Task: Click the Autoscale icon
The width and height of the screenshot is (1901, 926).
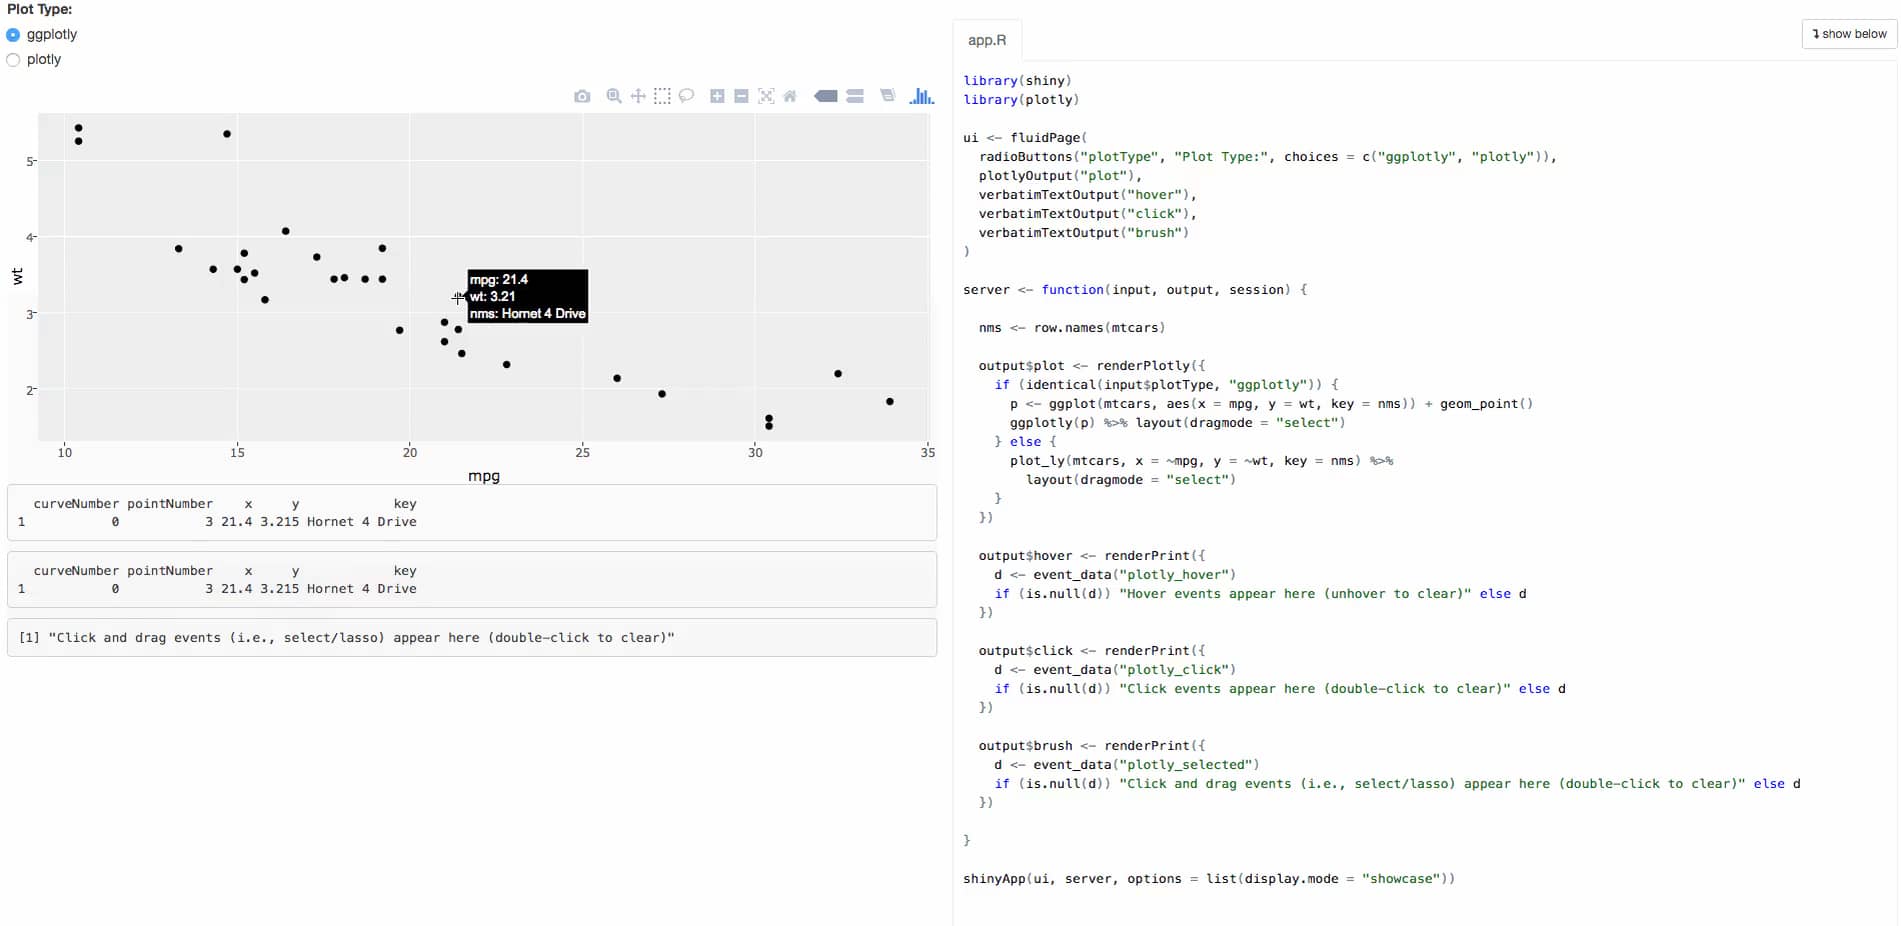Action: click(766, 96)
